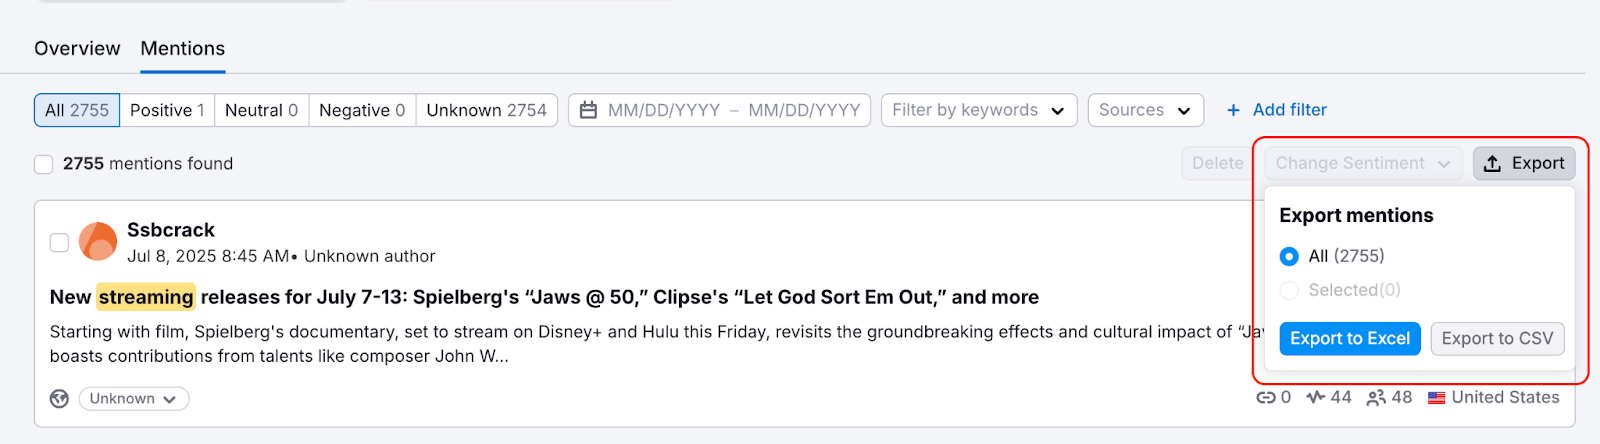Show Unknown 2754 sentiment mentions
This screenshot has height=444, width=1600.
click(486, 110)
